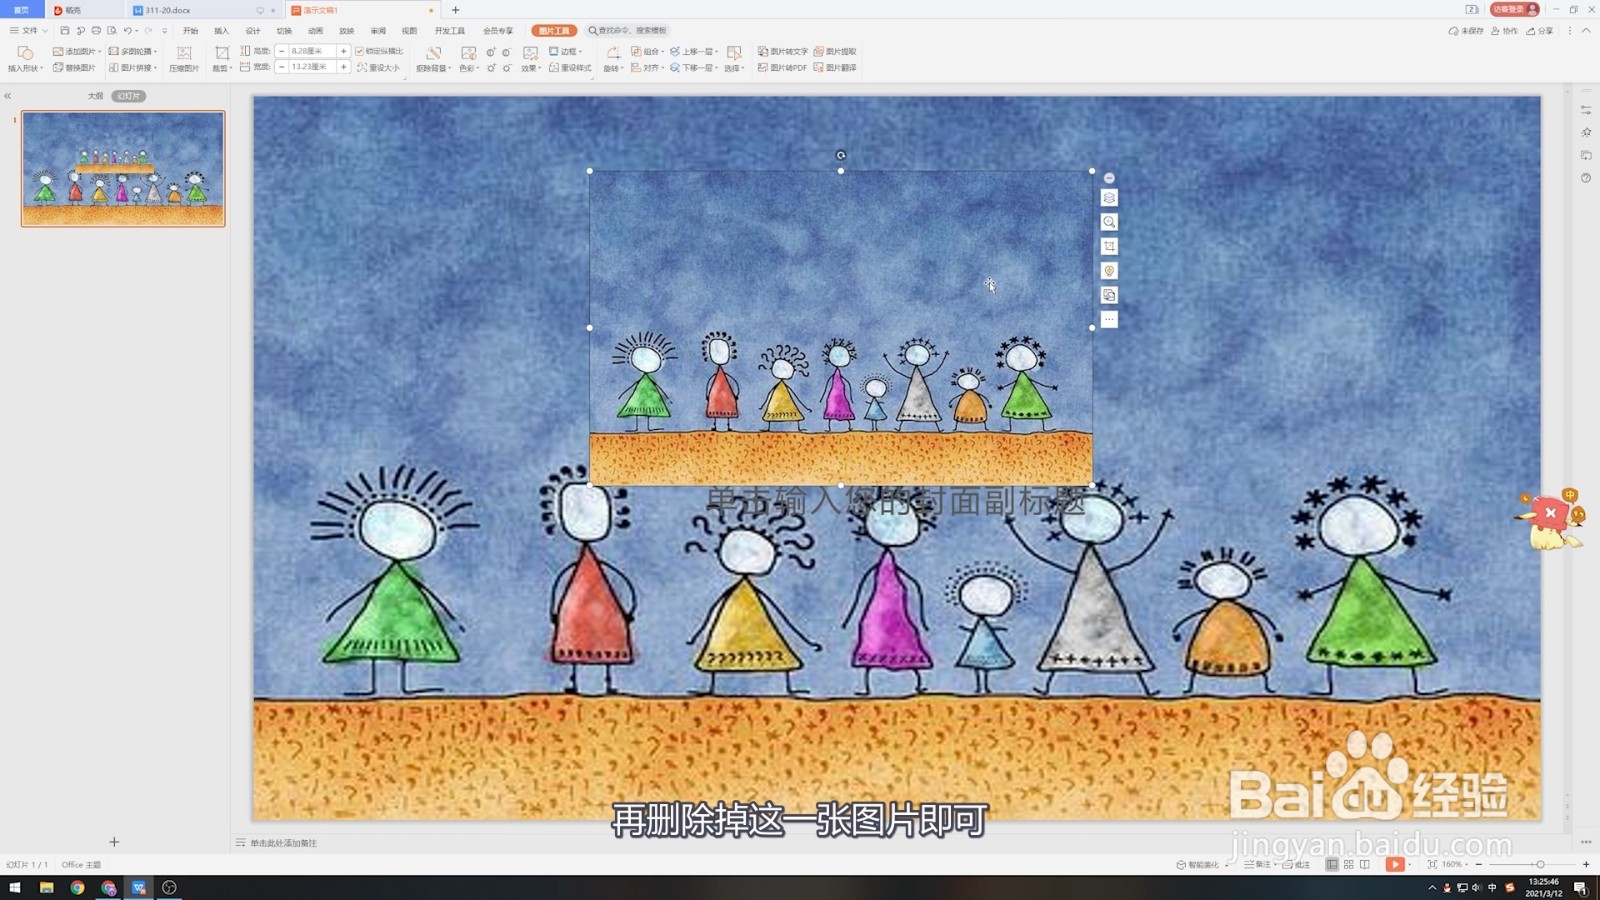1600x900 pixels.
Task: Click the zoom in plus button
Action: (1586, 864)
